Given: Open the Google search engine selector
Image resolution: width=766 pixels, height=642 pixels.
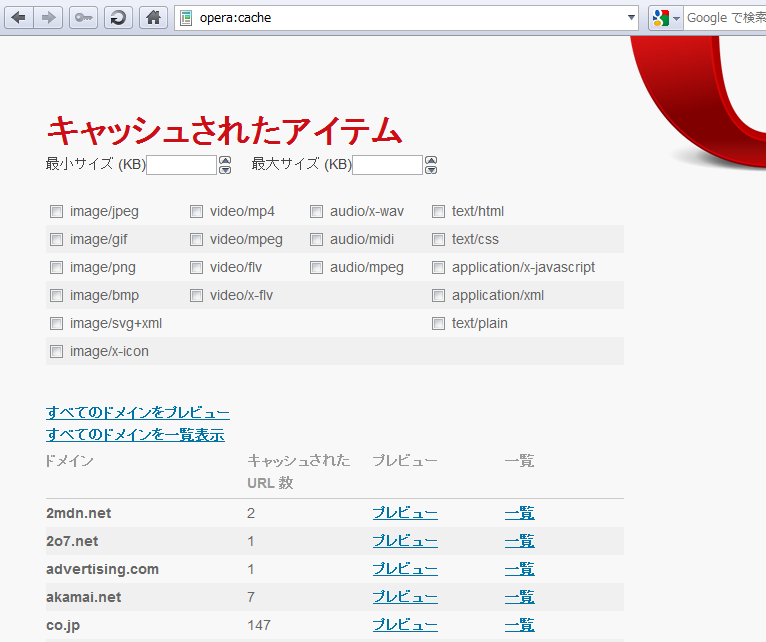Looking at the screenshot, I should pos(666,18).
